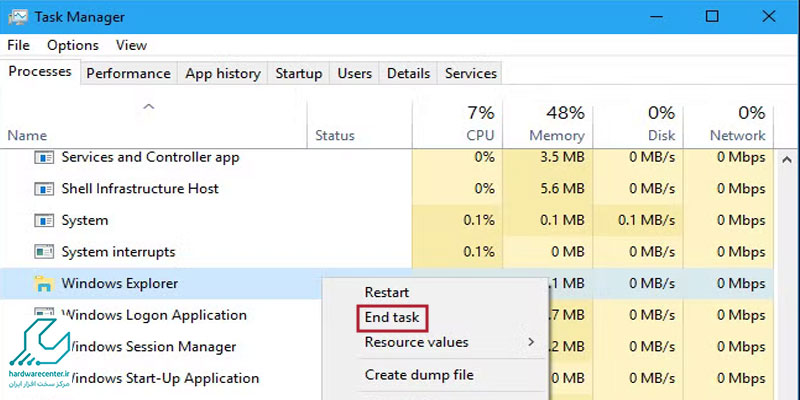The width and height of the screenshot is (800, 400).
Task: Switch to the Startup tab
Action: [299, 73]
